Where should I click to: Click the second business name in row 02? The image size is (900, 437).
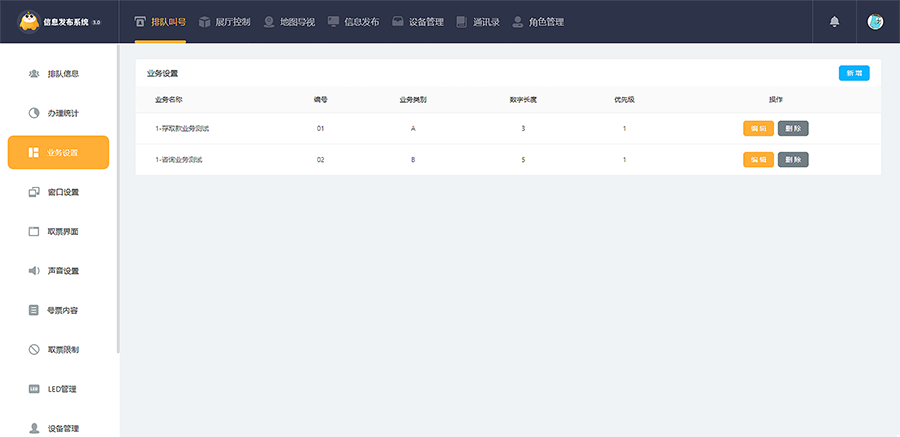click(x=179, y=160)
